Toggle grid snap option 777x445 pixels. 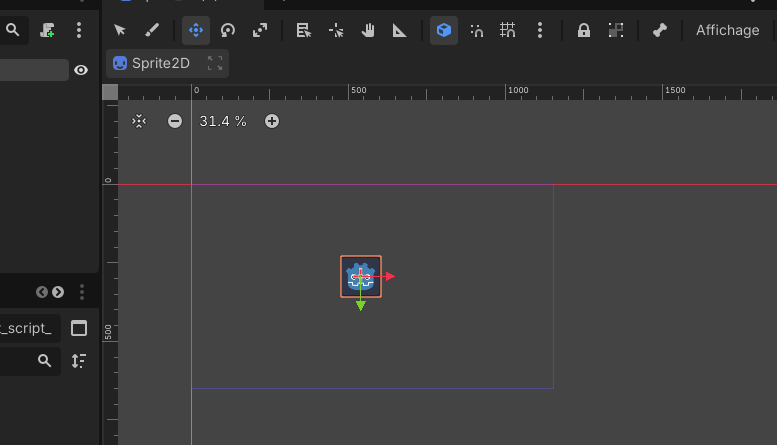[507, 30]
